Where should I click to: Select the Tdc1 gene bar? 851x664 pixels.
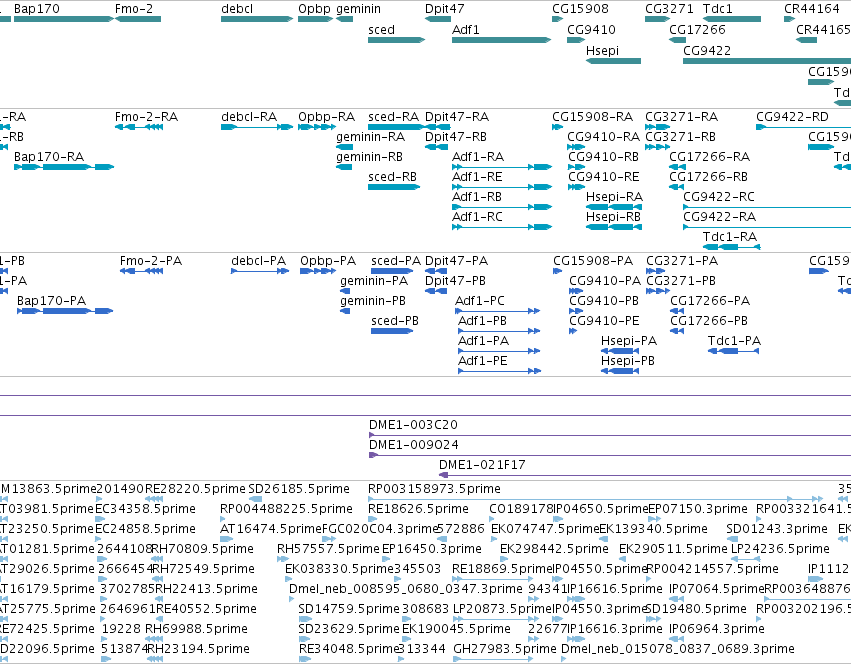[732, 19]
